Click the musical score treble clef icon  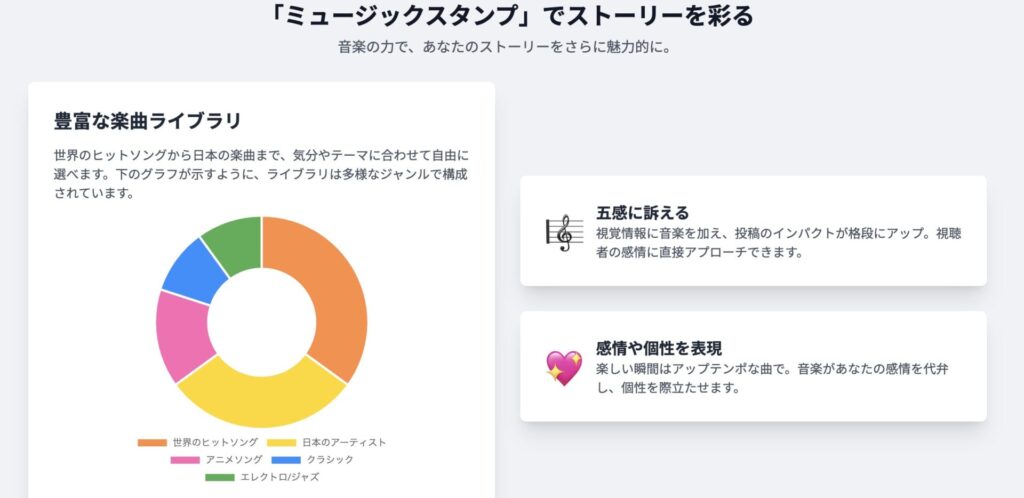(564, 233)
